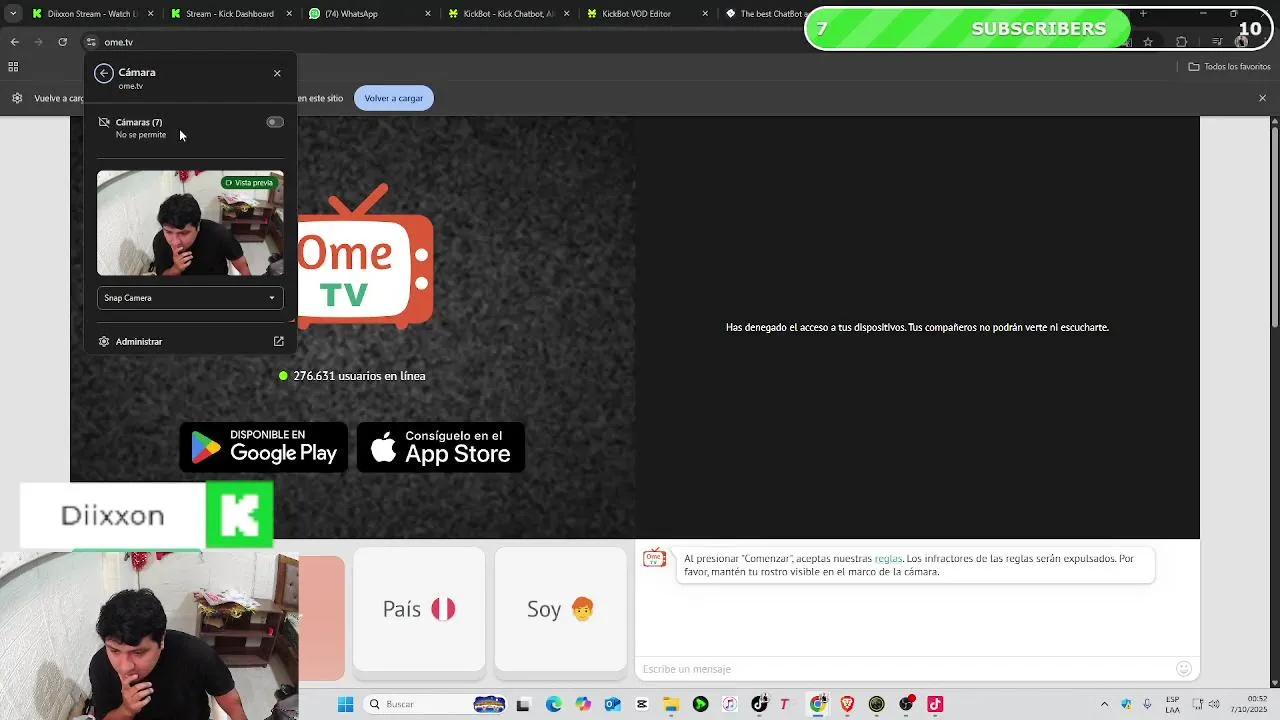
Task: Open the reglas link in chat
Action: coord(888,559)
